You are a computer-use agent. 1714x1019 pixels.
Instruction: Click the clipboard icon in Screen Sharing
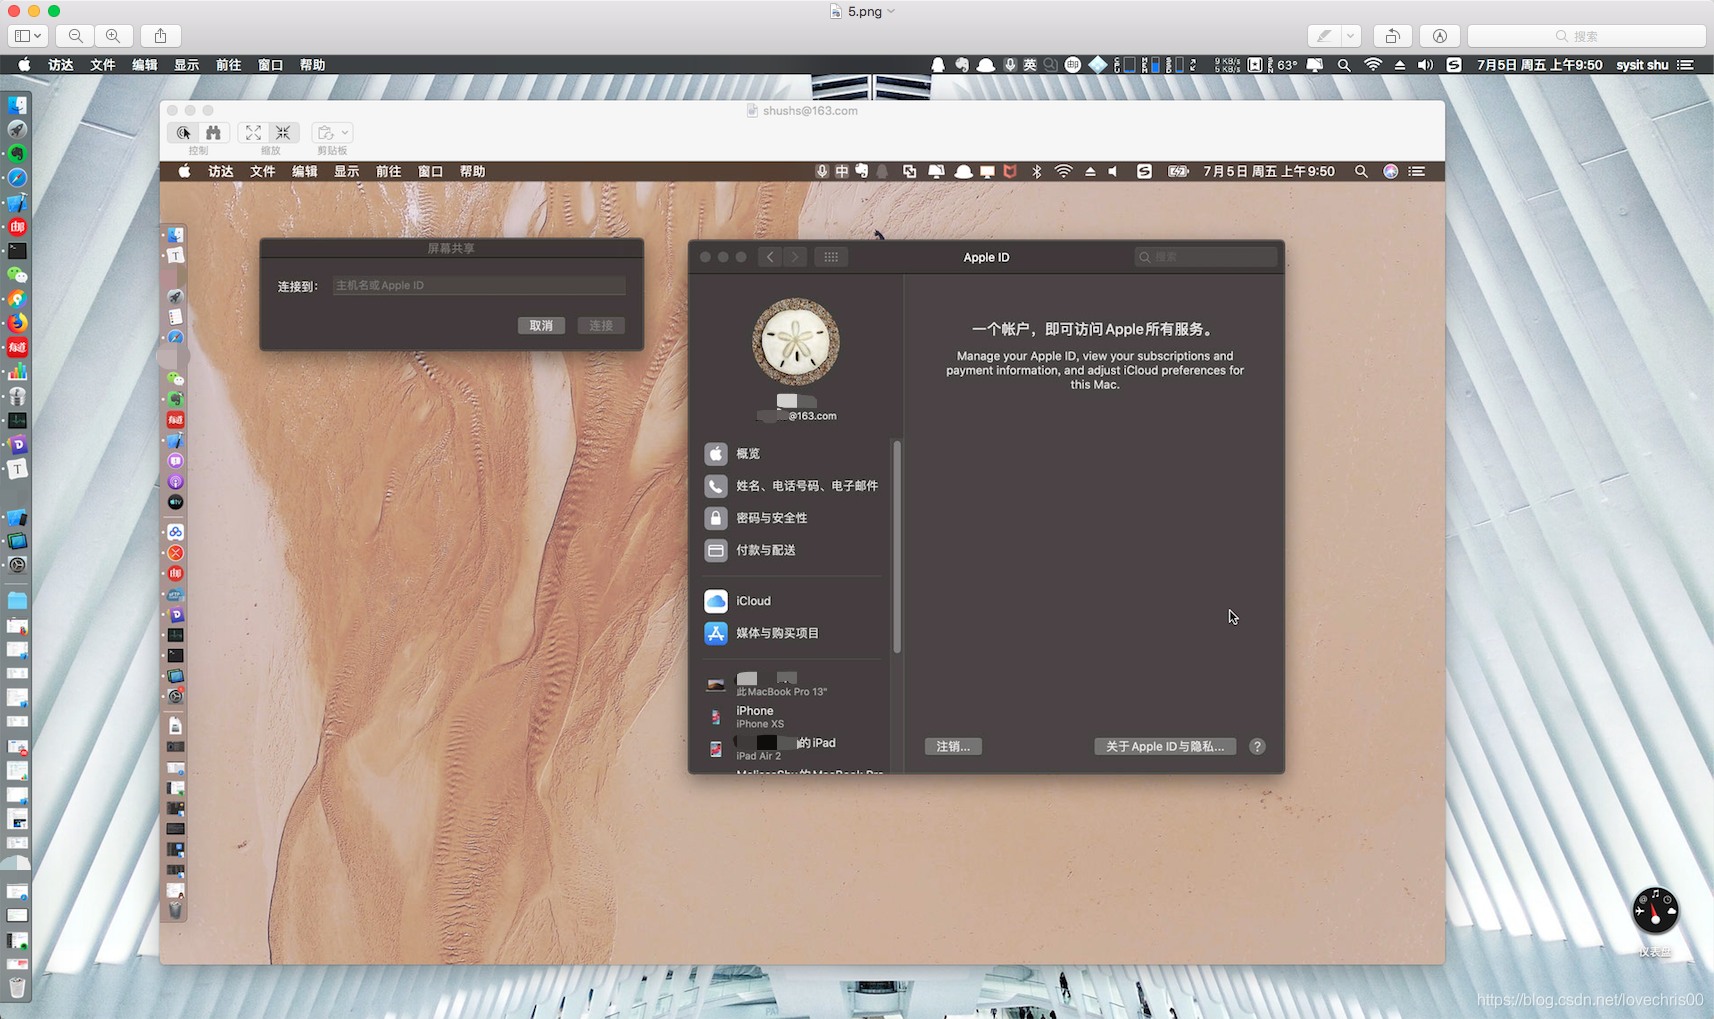click(325, 133)
